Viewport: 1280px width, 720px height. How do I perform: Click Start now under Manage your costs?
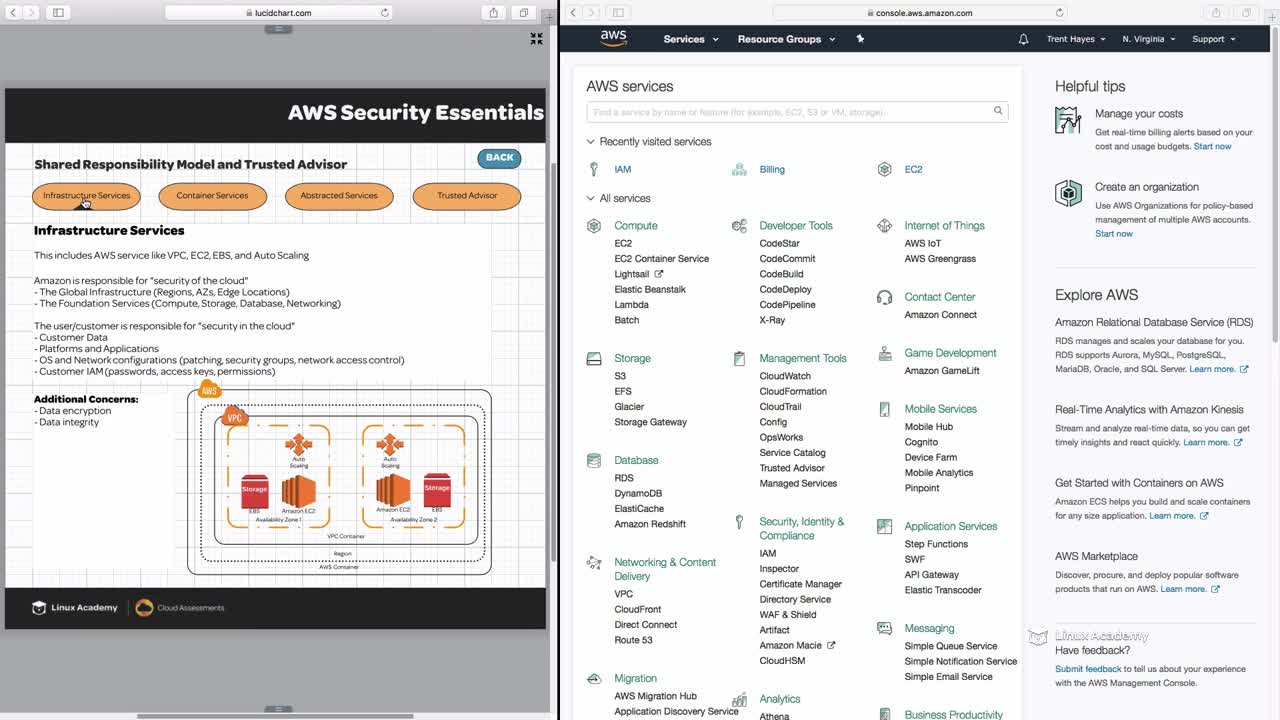click(x=1212, y=146)
